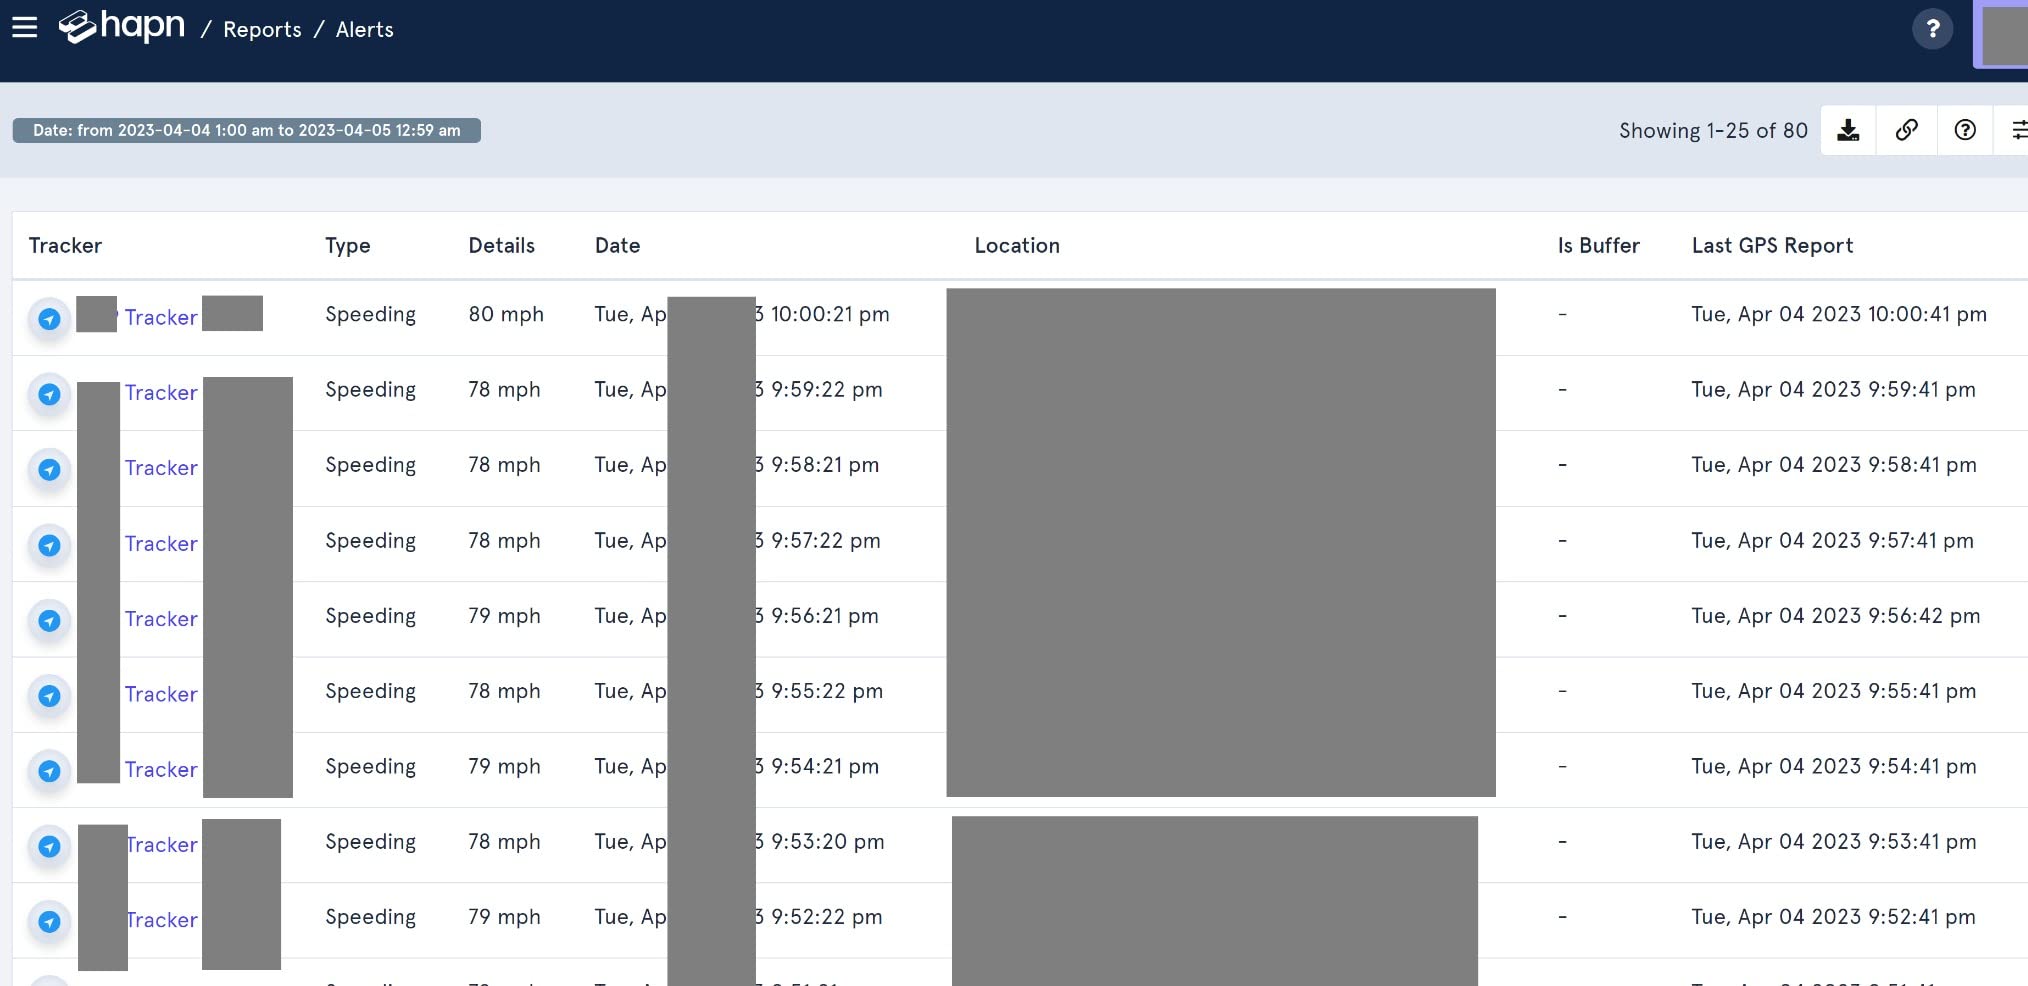Locate tracker icon for 9:52:22 pm alert
2028x986 pixels.
[x=49, y=922]
